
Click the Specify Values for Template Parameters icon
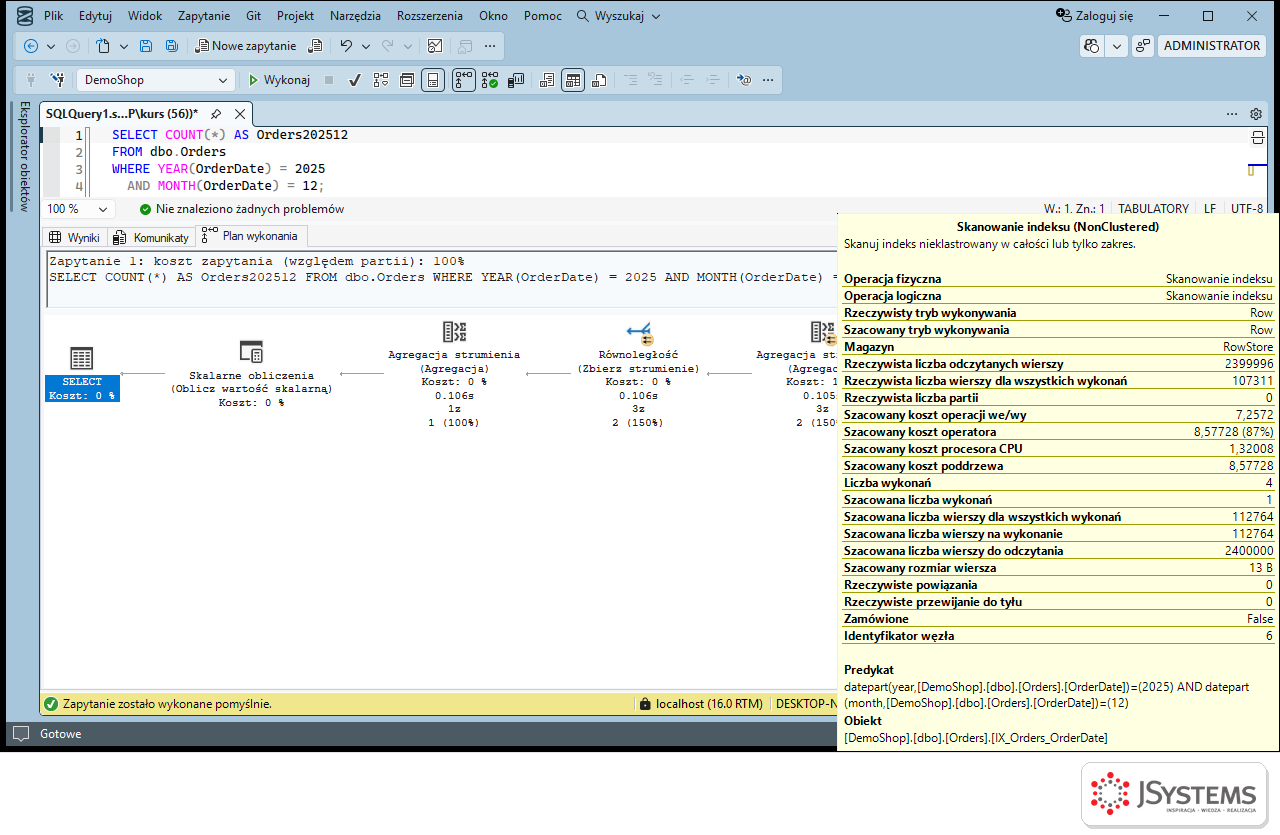pos(743,80)
